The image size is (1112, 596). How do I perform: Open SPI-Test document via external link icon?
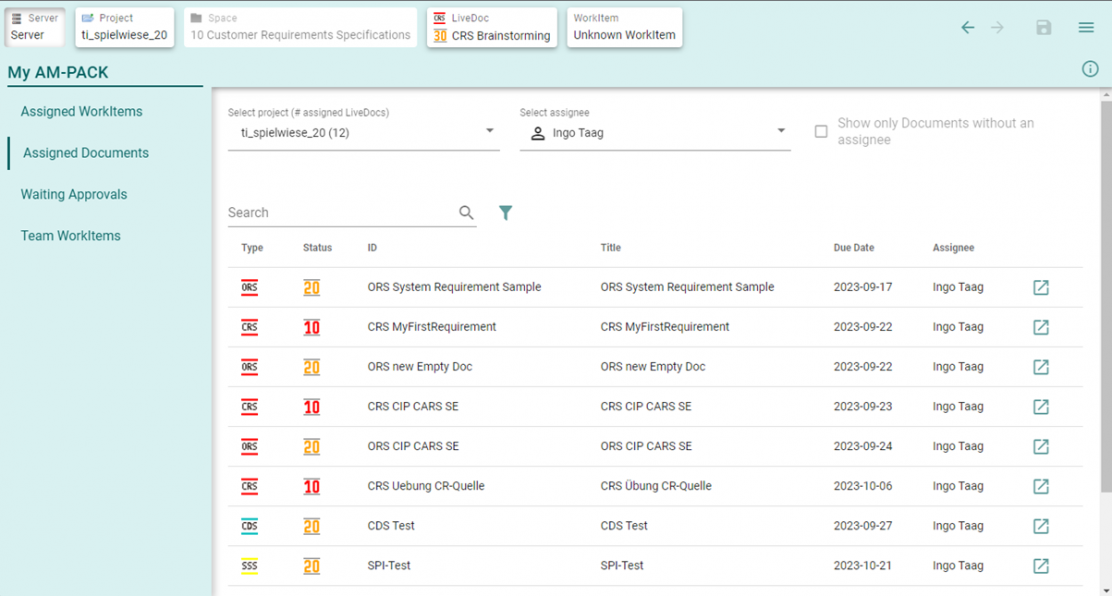(x=1041, y=566)
